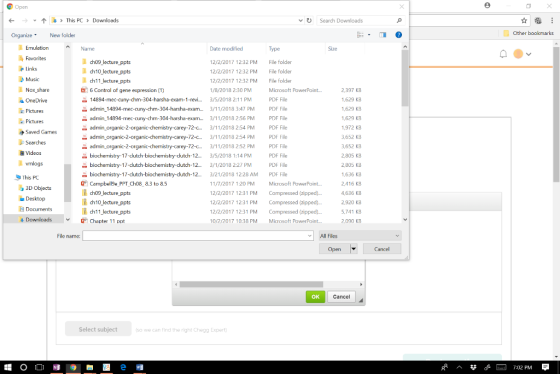Viewport: 560px width, 374px height.
Task: Click the Open button's split dropdown arrow
Action: (354, 249)
